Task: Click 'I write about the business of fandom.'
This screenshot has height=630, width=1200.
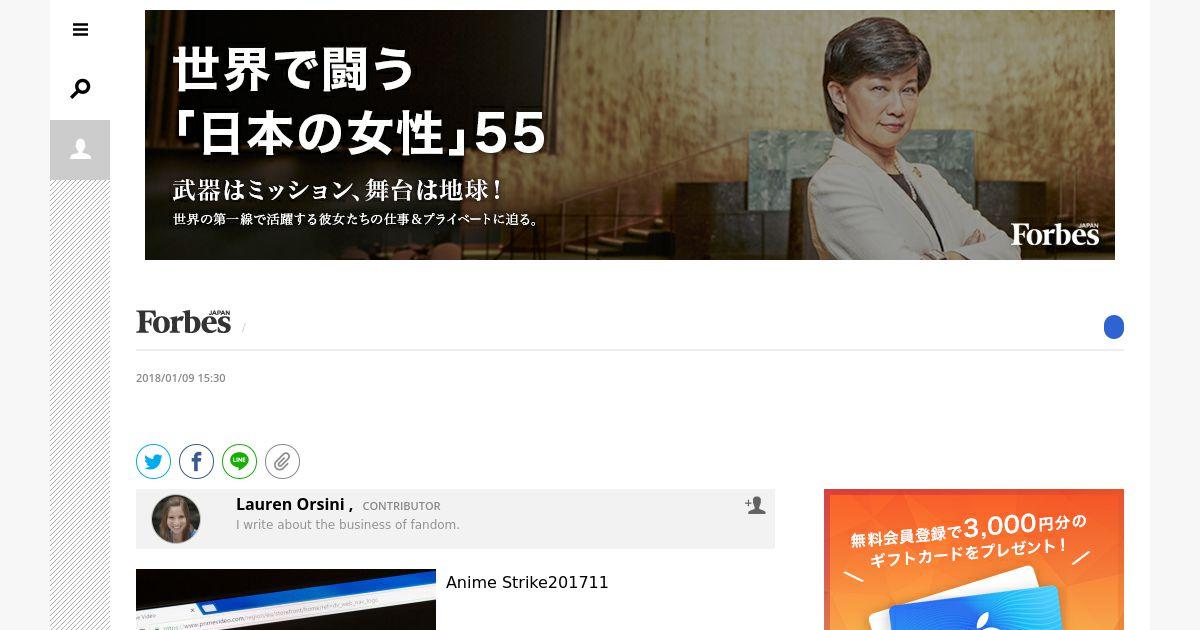Action: (x=348, y=525)
